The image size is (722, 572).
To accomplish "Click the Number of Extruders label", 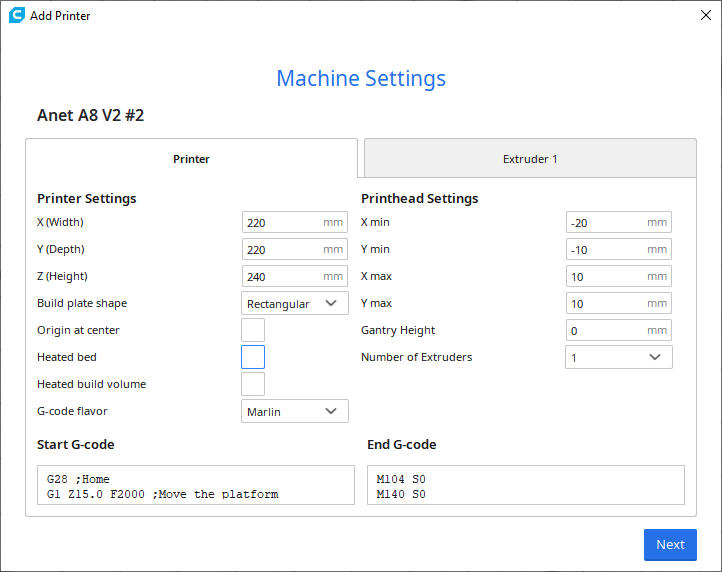I will tap(417, 357).
